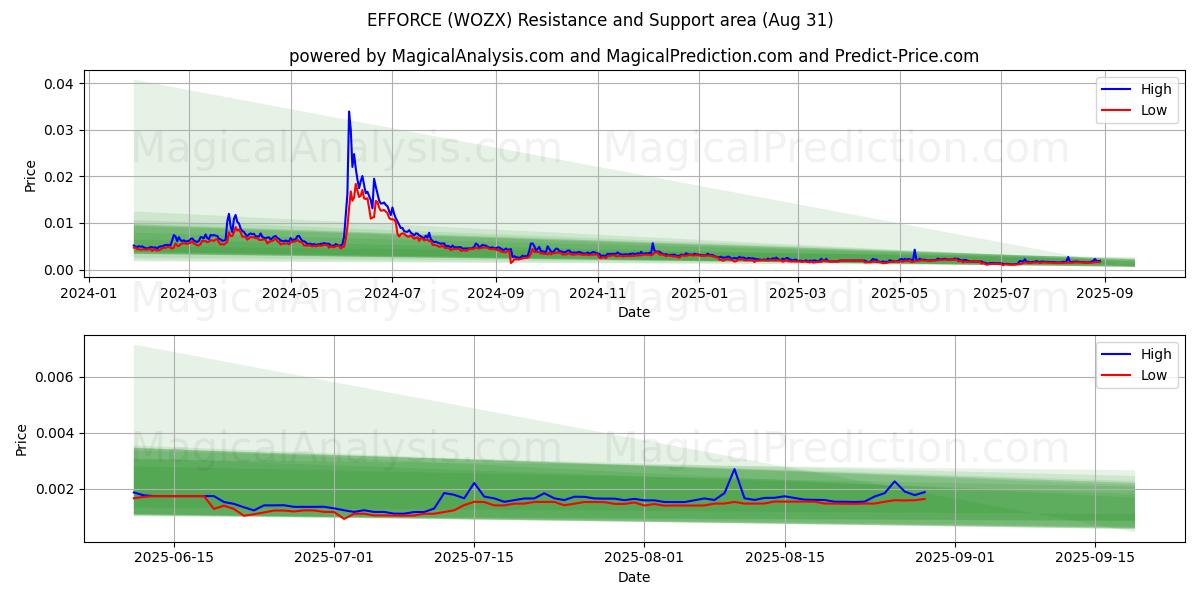Click the top chart's 'Date' x-axis label
1200x600 pixels.
(x=634, y=312)
